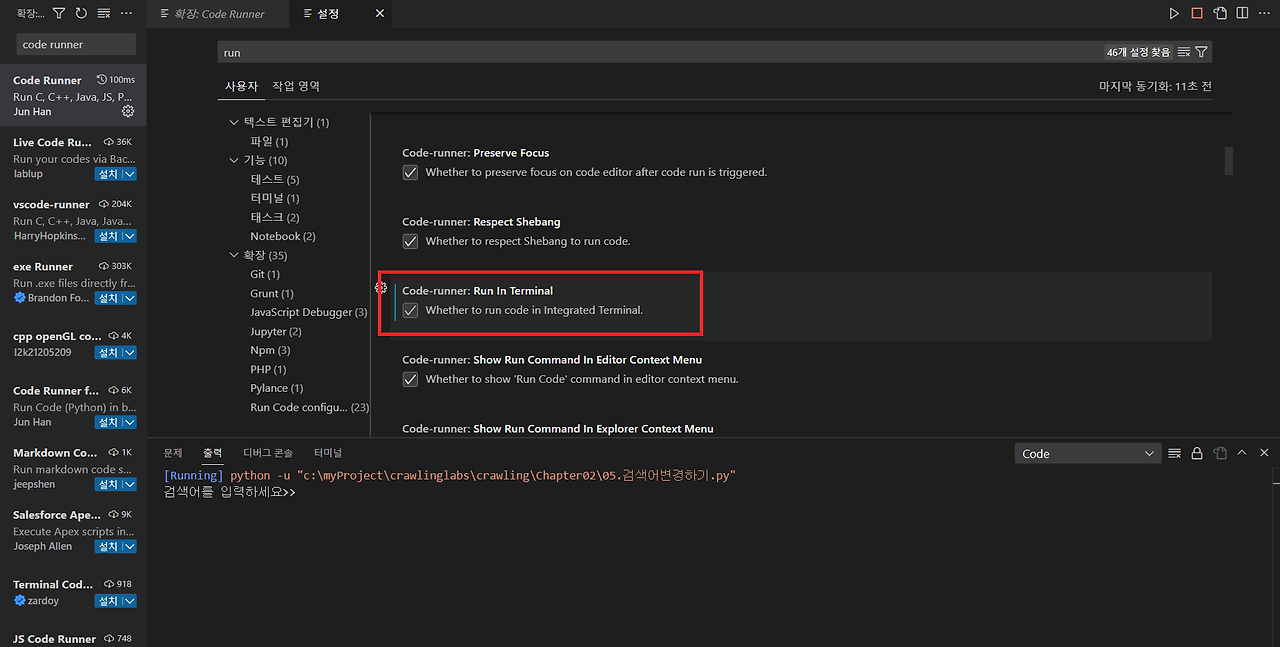
Task: Click the 설치 button for vscode-runner
Action: point(108,235)
